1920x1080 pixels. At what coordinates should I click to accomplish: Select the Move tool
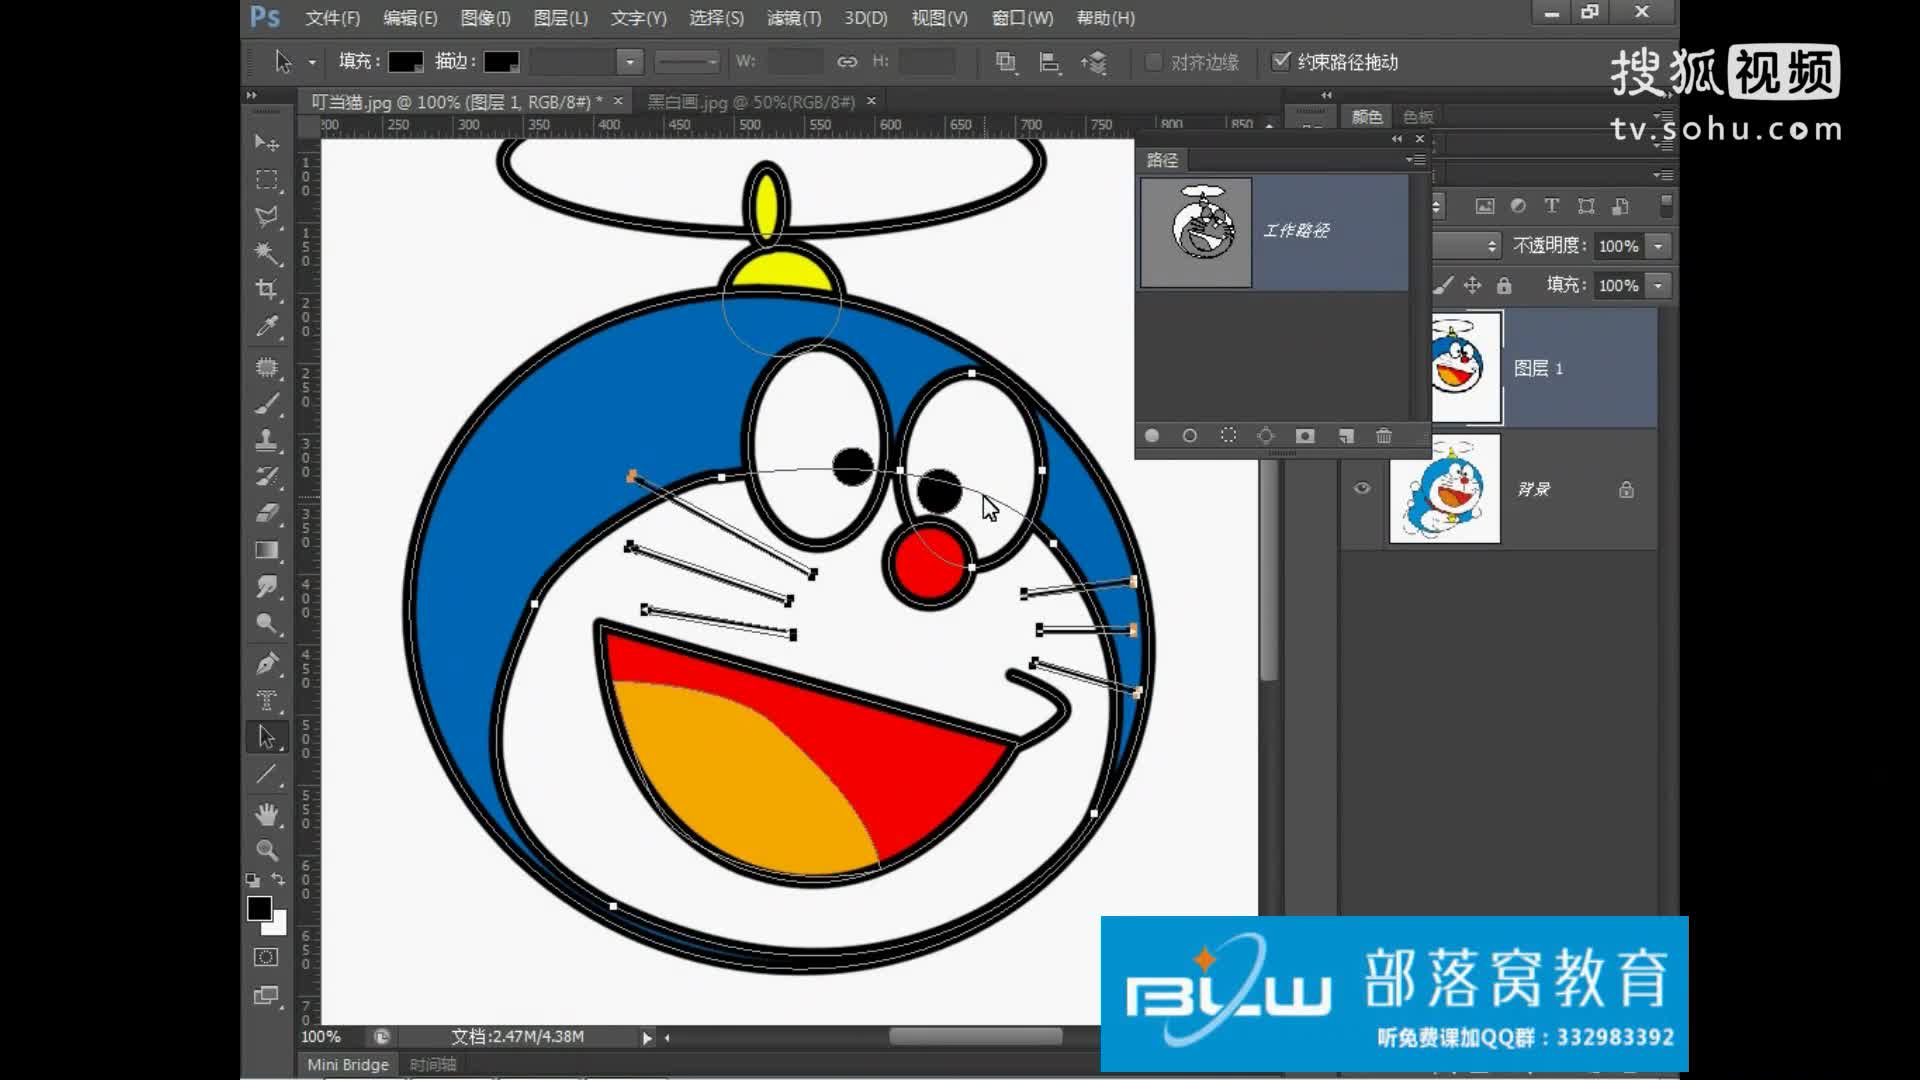[266, 143]
